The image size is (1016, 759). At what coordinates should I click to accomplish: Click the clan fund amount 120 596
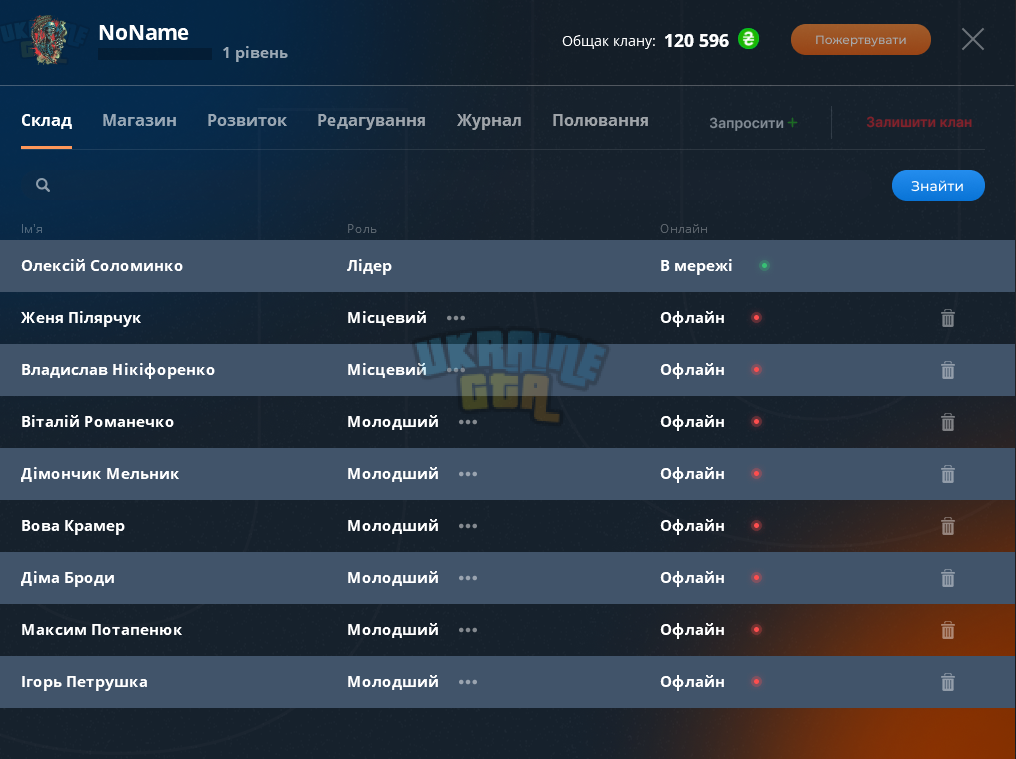(697, 41)
